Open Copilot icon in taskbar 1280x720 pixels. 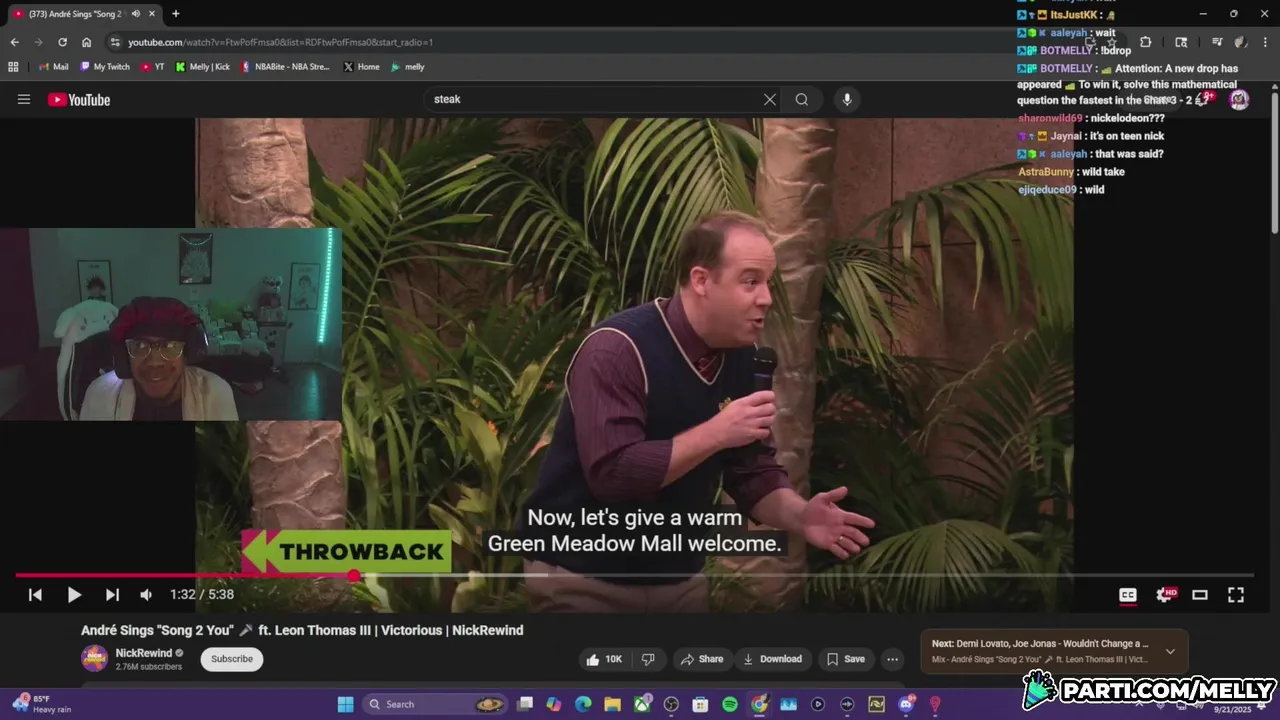pyautogui.click(x=554, y=704)
